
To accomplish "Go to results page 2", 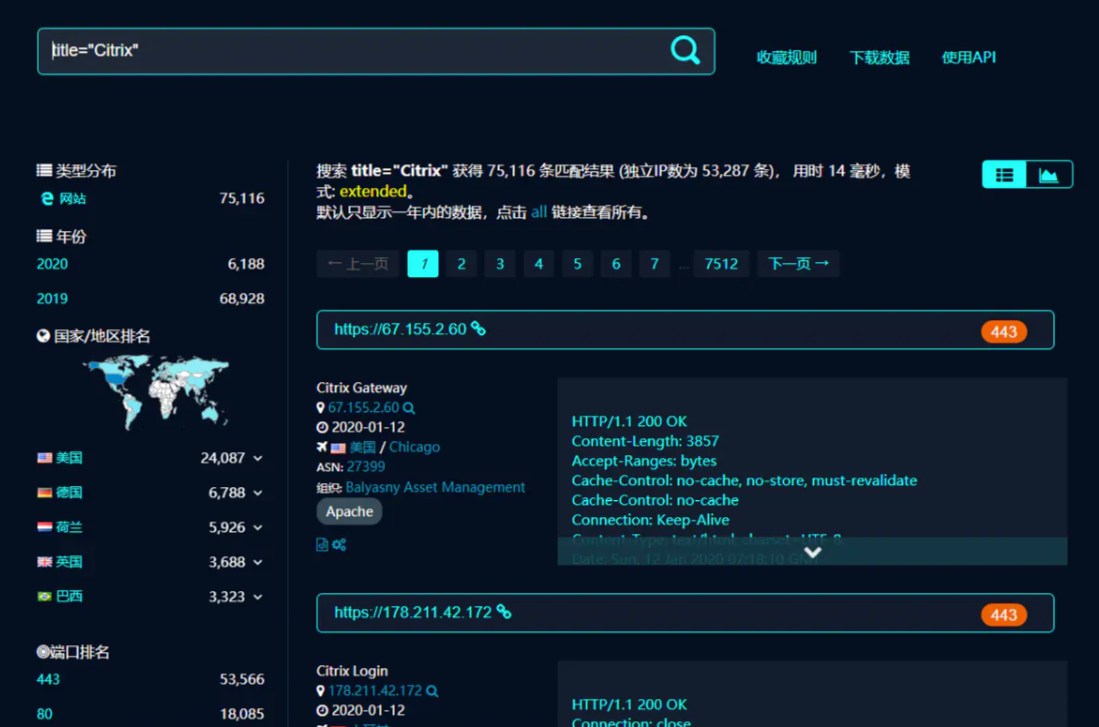I will coord(461,264).
